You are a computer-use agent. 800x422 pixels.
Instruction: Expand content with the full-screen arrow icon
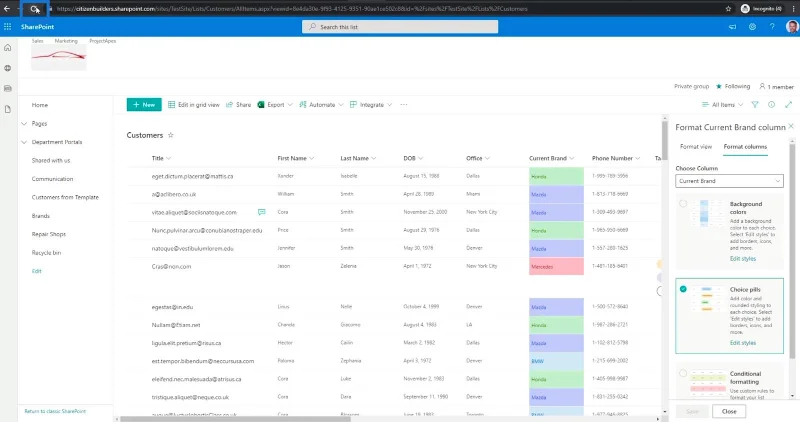[x=788, y=105]
